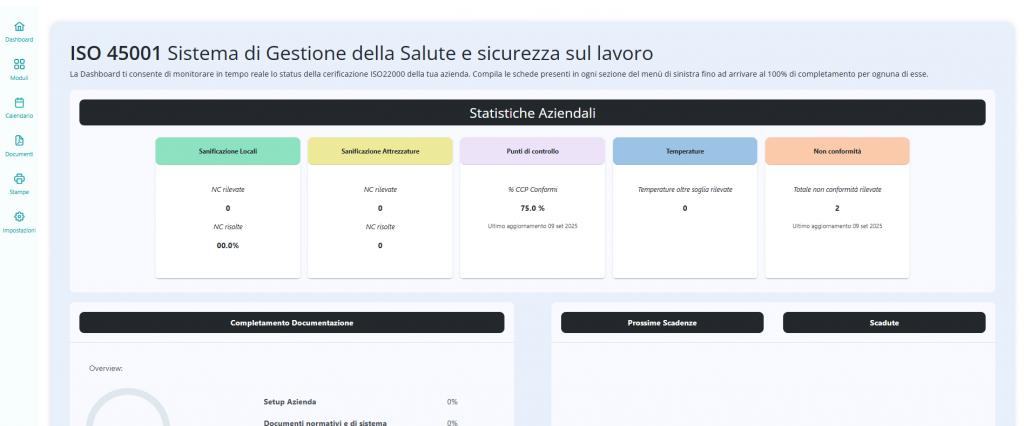The height and width of the screenshot is (426, 1024).
Task: Click NC risolte in Sanificazione Attrezzature
Action: click(x=380, y=227)
